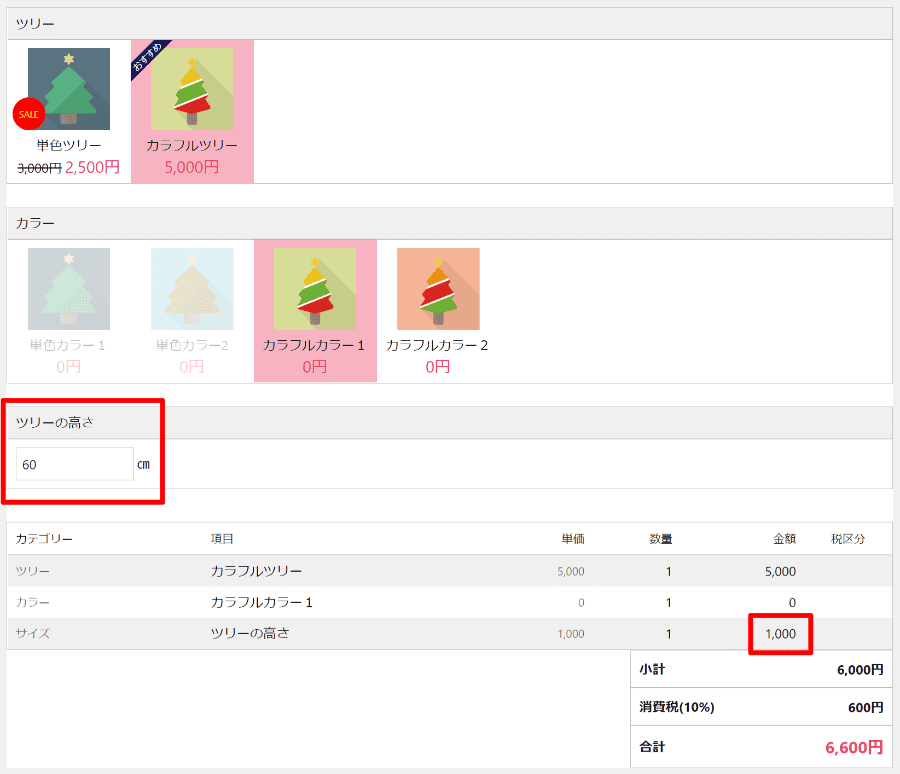Click the ツリー section header
This screenshot has width=900, height=774.
click(x=449, y=24)
